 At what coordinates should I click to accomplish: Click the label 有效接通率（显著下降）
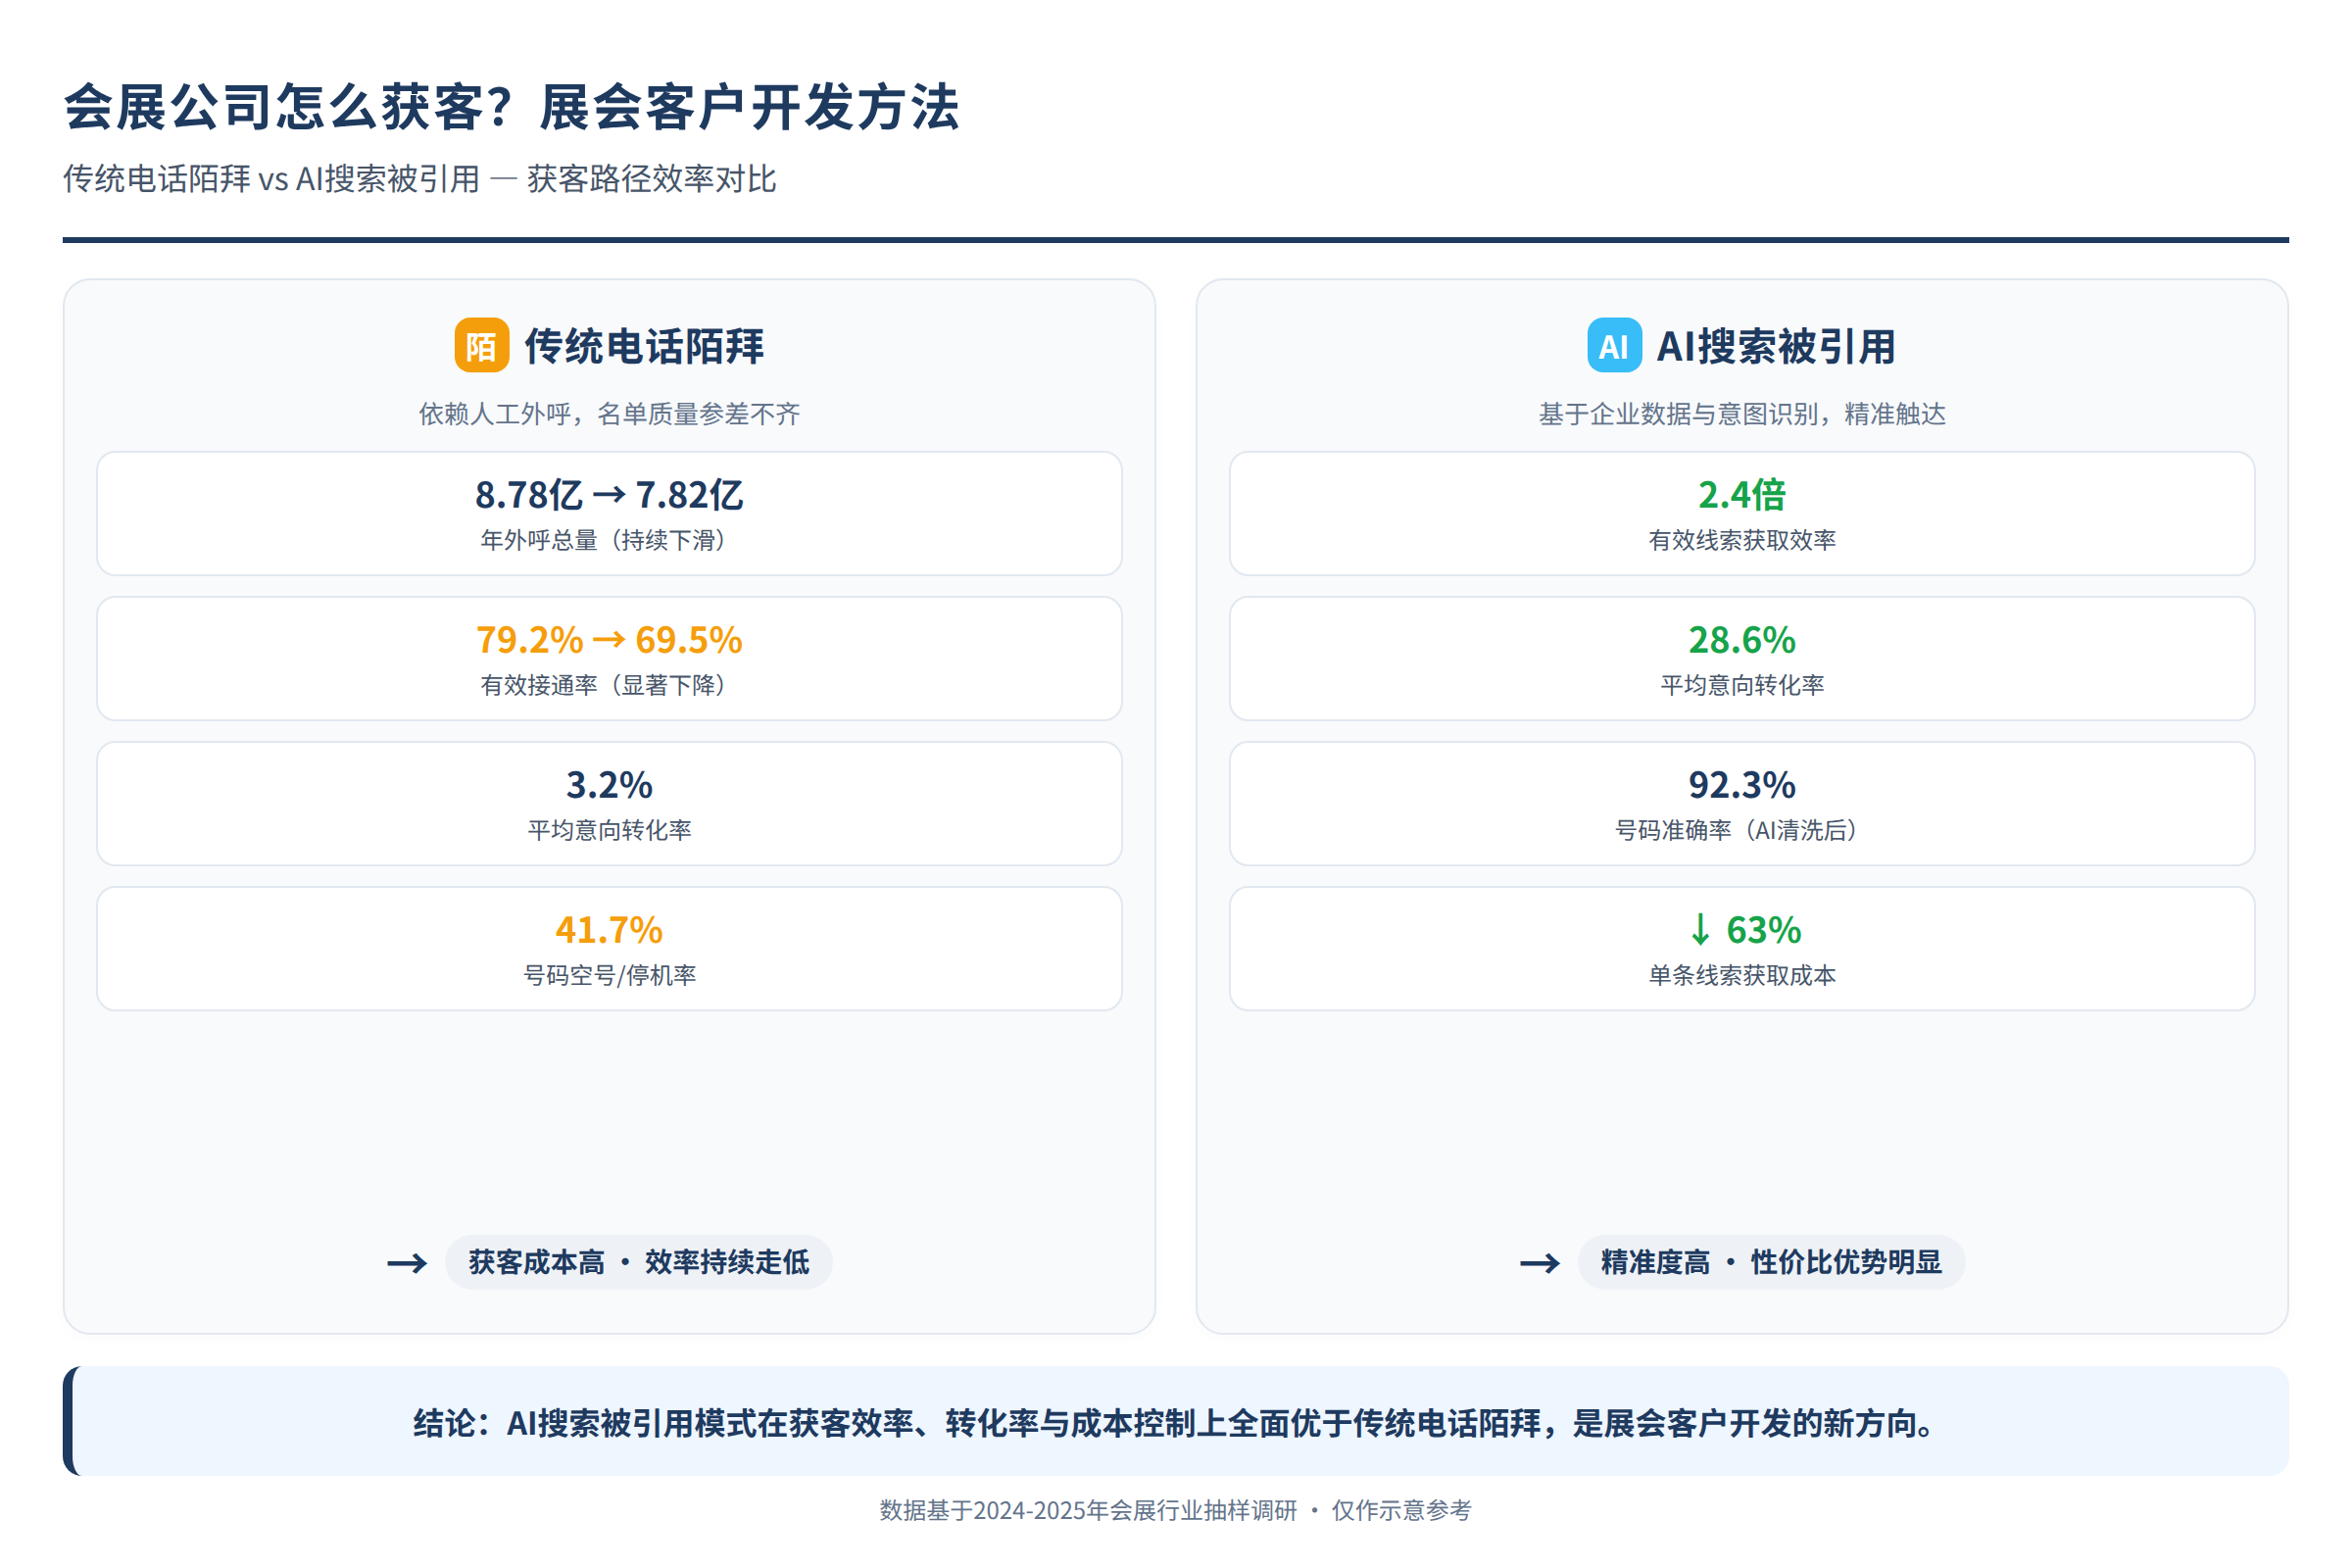[x=609, y=685]
